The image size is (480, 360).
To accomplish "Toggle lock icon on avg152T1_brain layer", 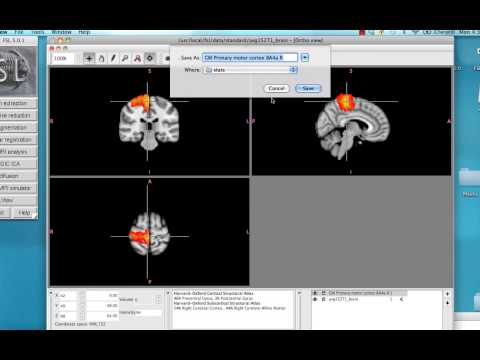I will coord(323,299).
